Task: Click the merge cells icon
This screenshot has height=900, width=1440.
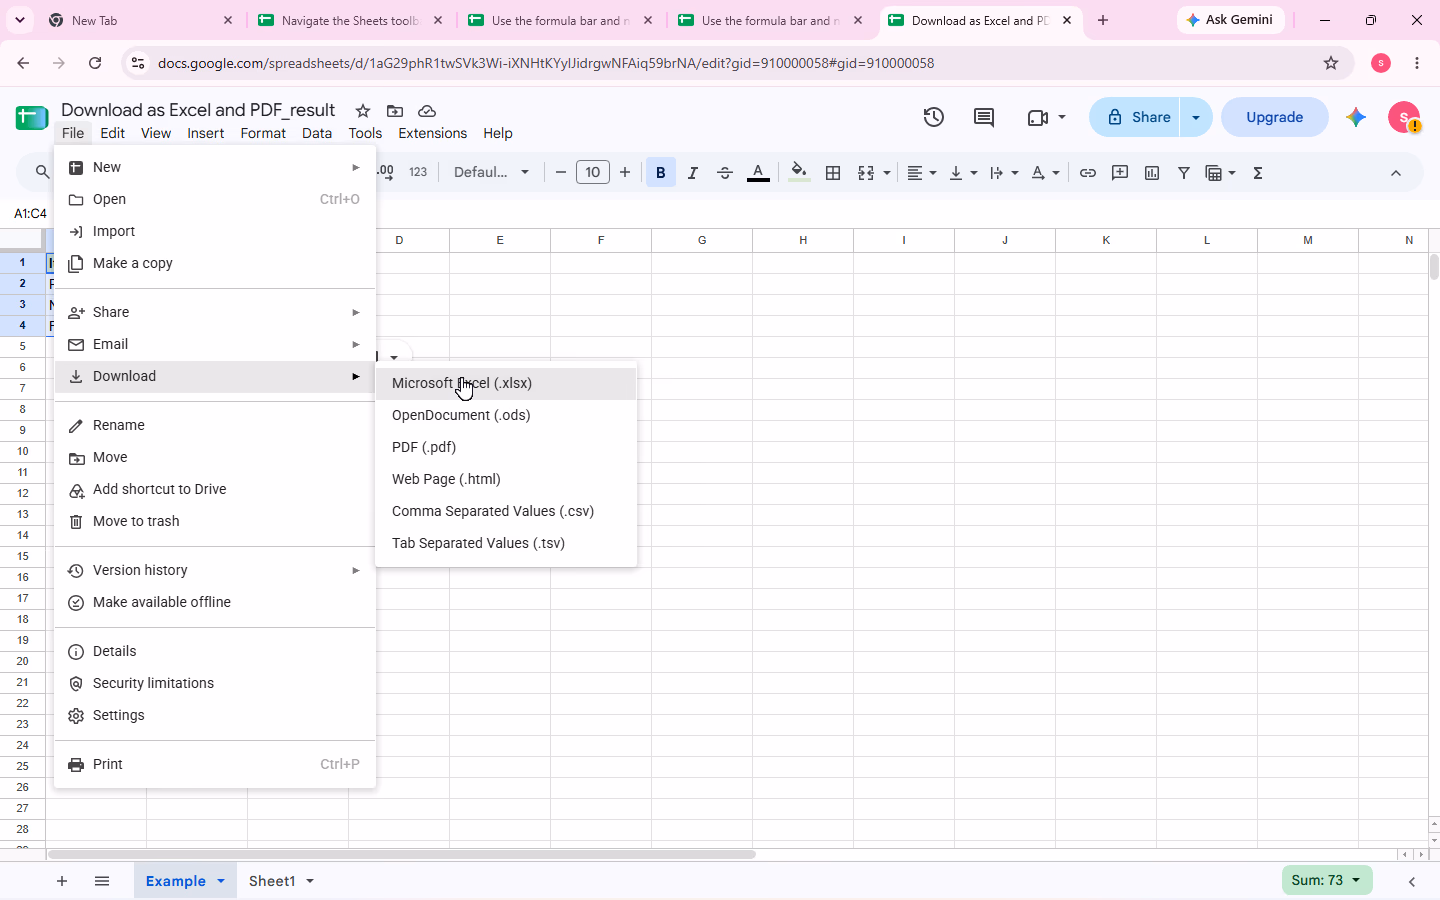Action: [866, 173]
